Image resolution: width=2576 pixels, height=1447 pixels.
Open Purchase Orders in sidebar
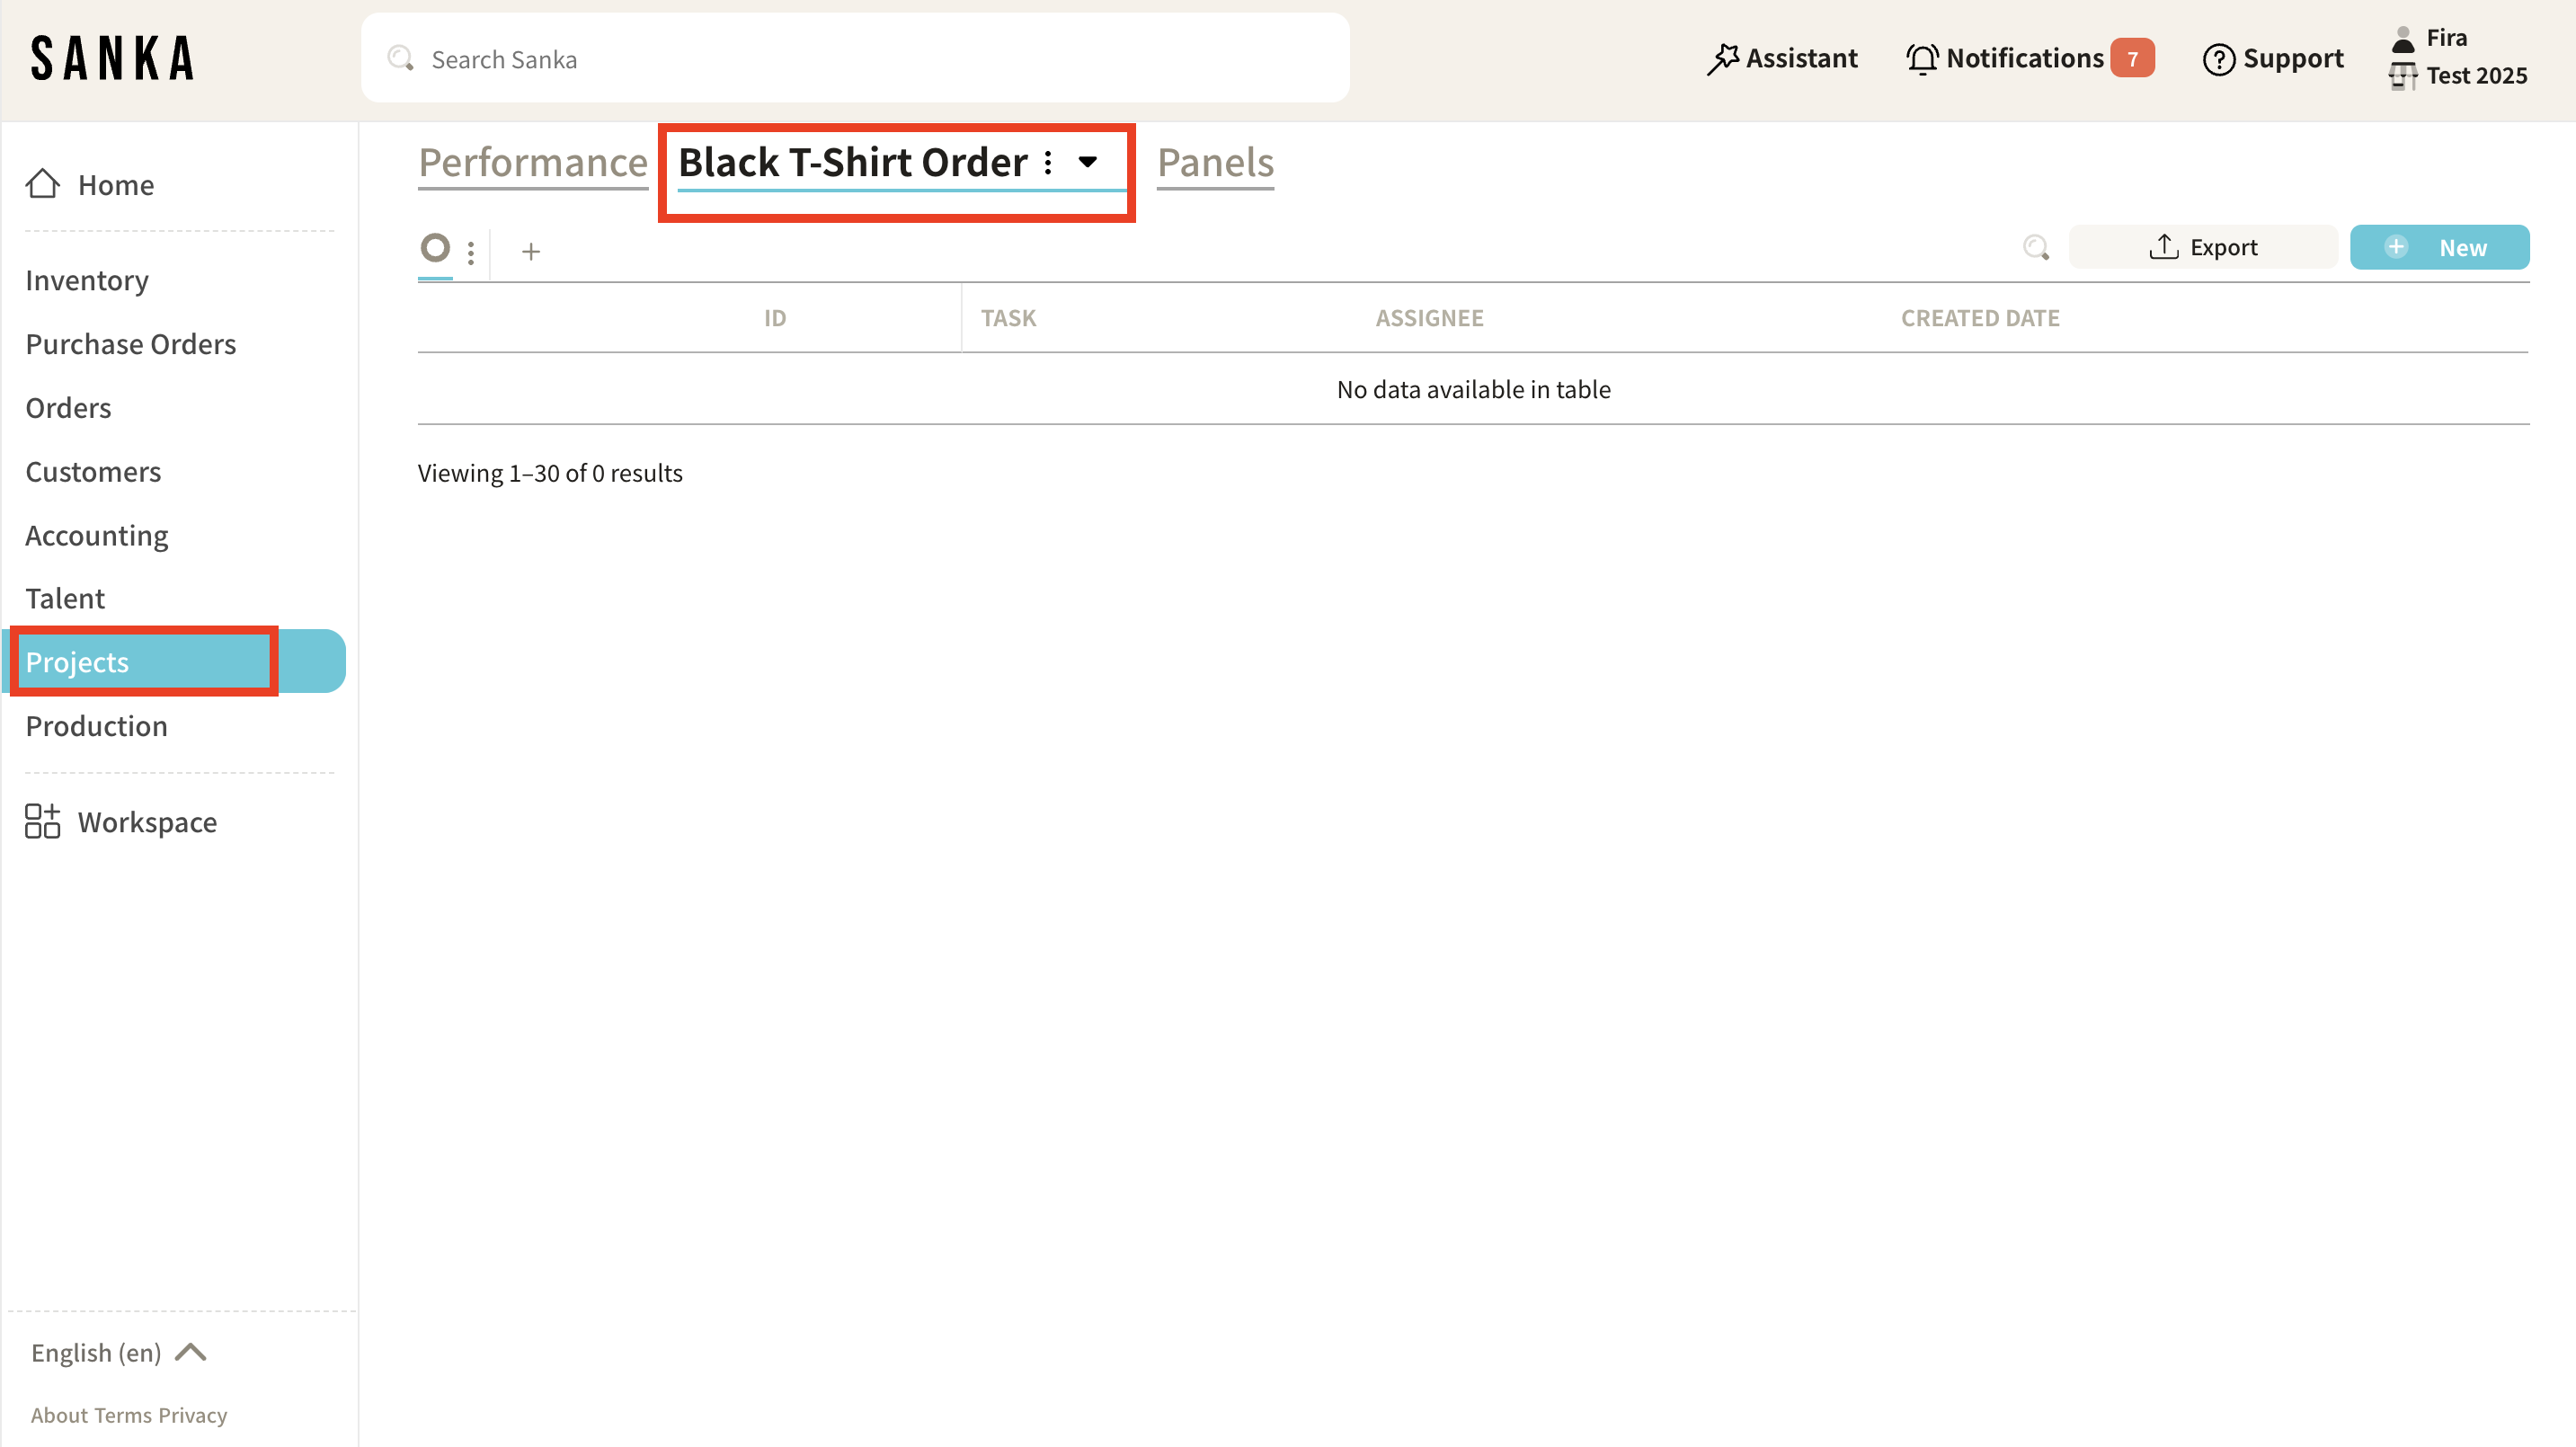(131, 344)
